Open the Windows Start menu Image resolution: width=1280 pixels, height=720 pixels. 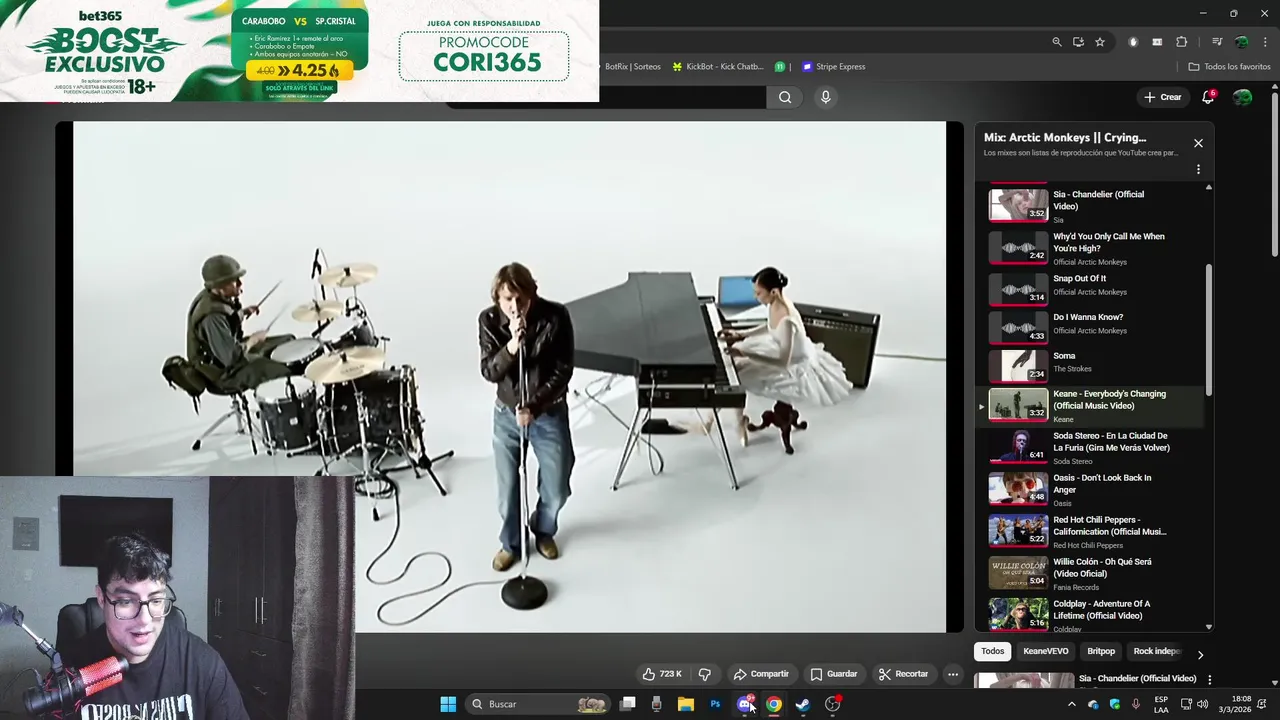pyautogui.click(x=448, y=704)
